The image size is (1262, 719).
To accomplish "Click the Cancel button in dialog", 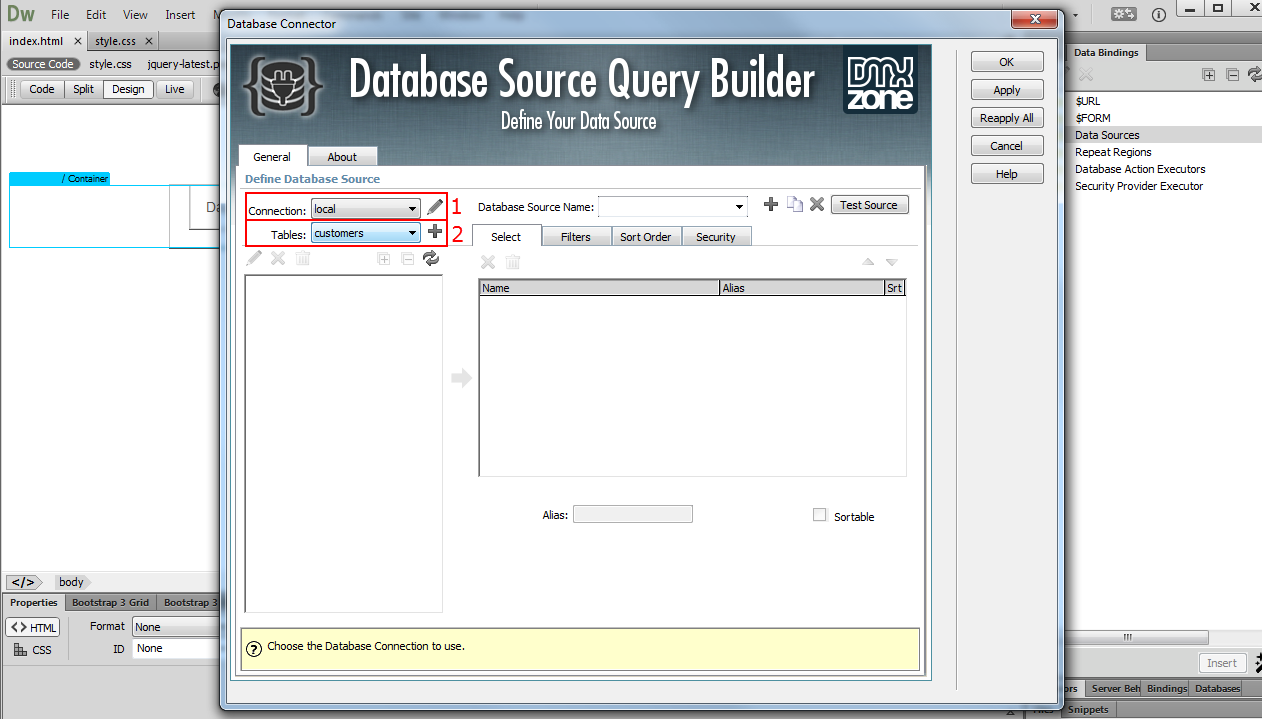I will (1007, 146).
